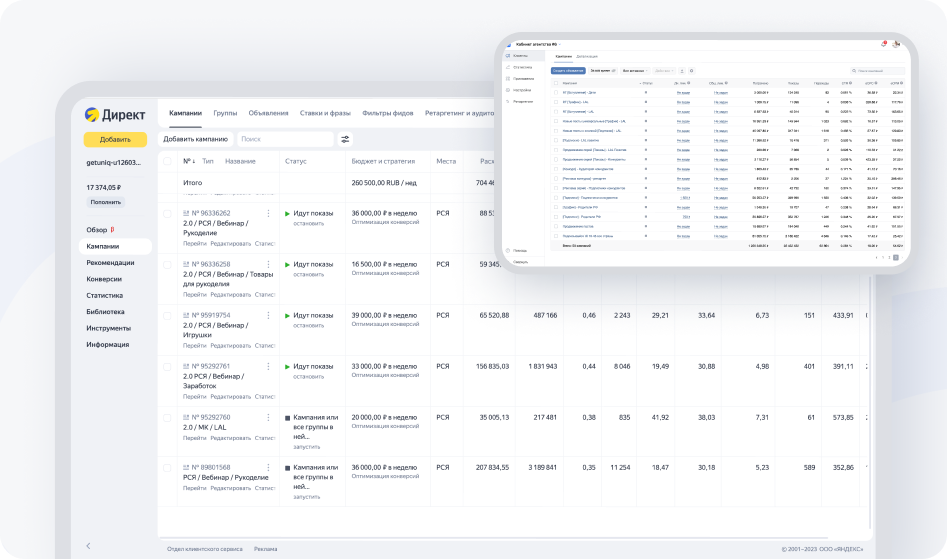Click the gear icon in the agency cabinet toolbar
947x559 pixels.
(x=692, y=71)
